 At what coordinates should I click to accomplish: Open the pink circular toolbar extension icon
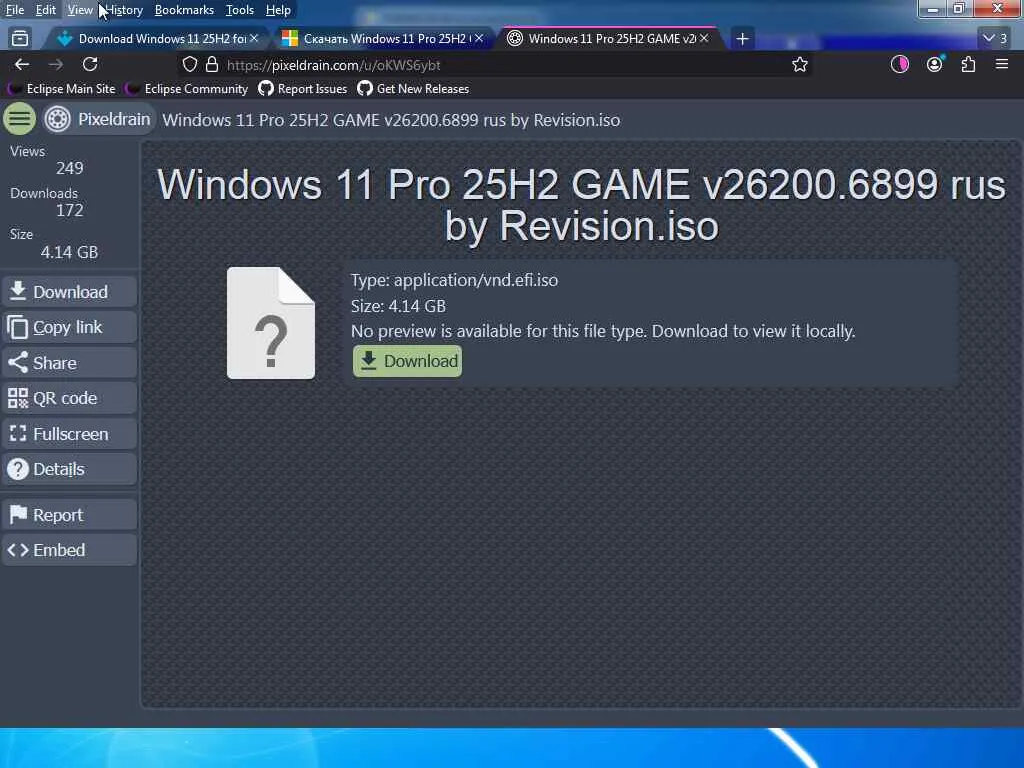point(900,64)
